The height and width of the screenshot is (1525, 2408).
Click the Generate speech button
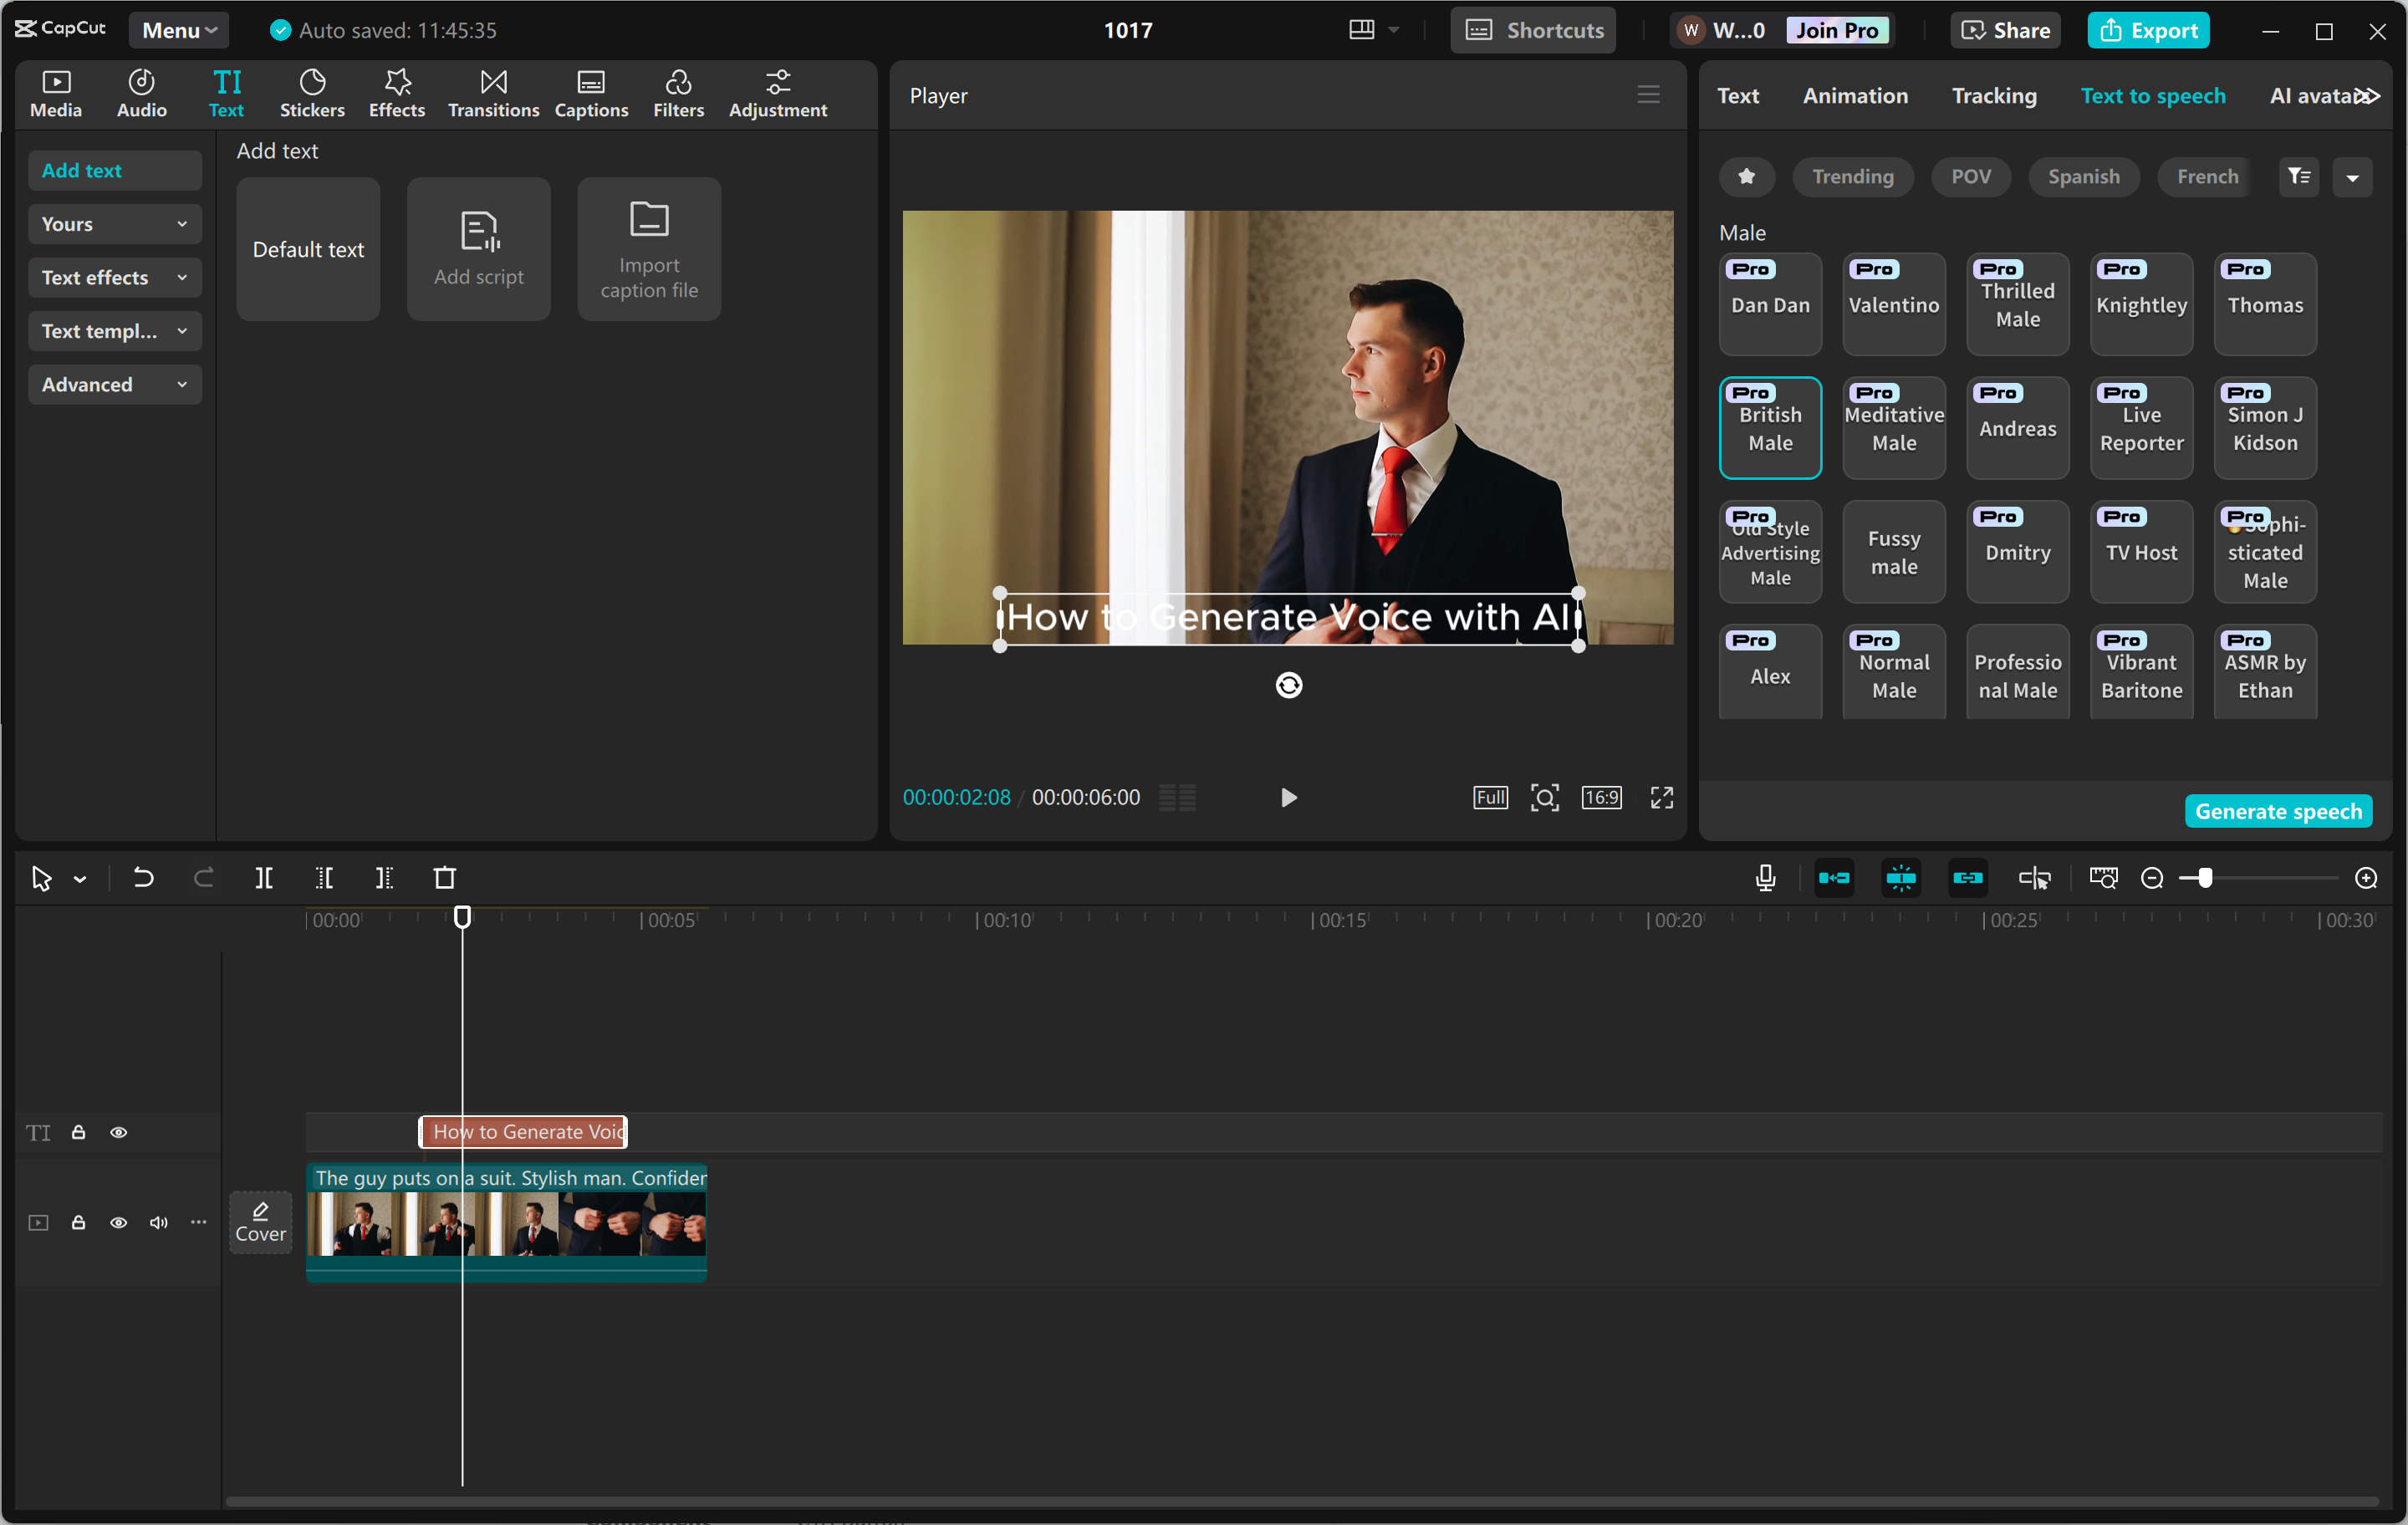2278,810
